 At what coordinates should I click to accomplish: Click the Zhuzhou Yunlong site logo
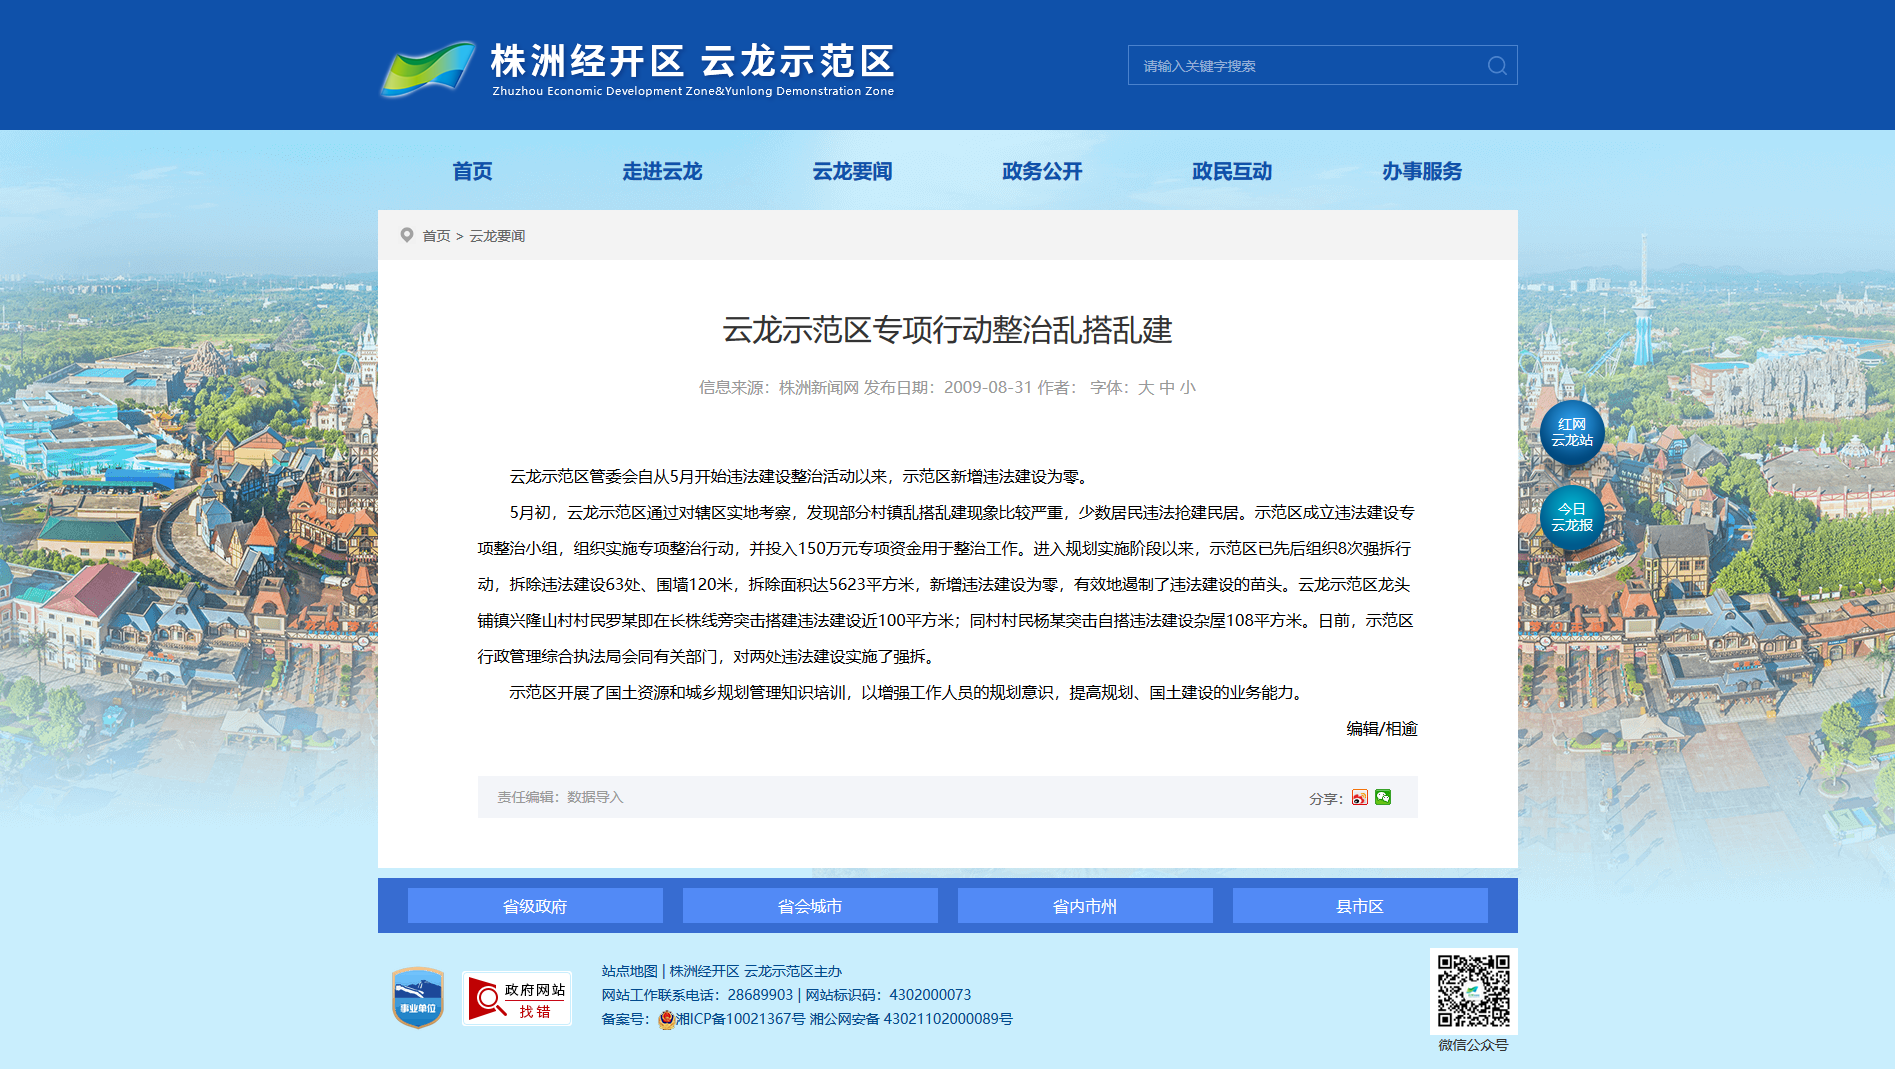[x=636, y=68]
